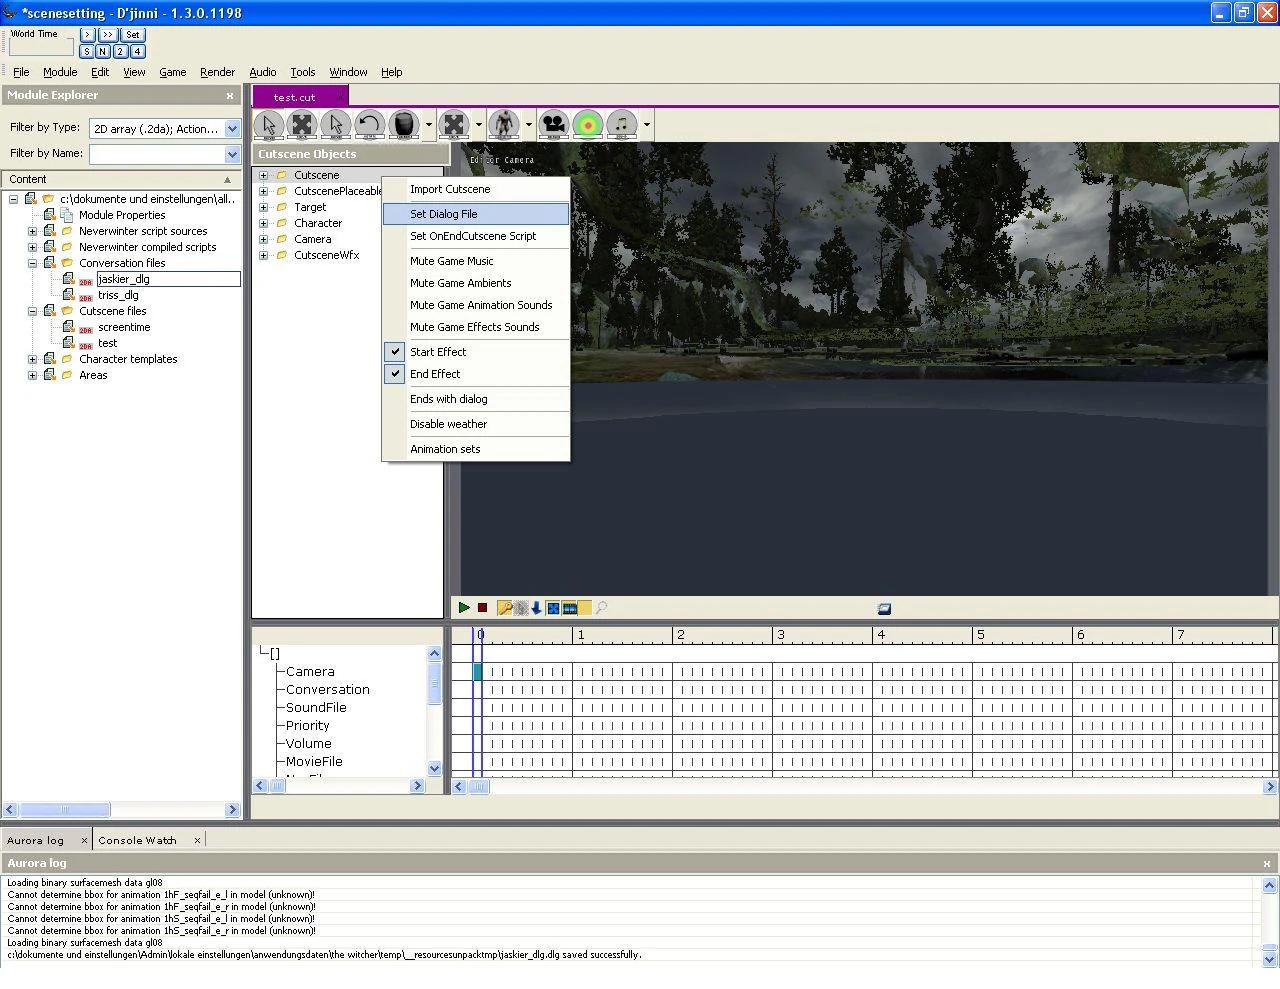This screenshot has height=989, width=1280.
Task: Expand the Camera node in Cutscene Objects
Action: point(264,239)
